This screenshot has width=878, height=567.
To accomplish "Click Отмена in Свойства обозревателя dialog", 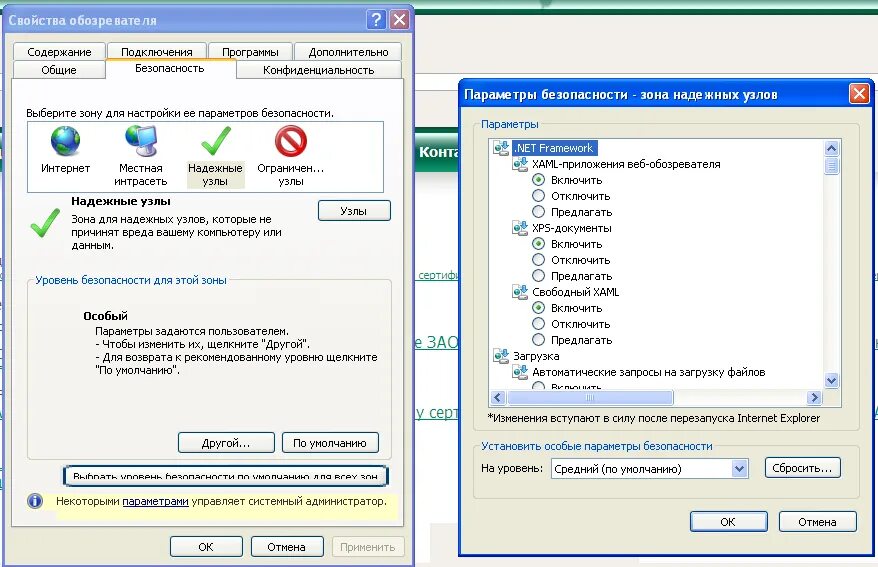I will point(287,547).
